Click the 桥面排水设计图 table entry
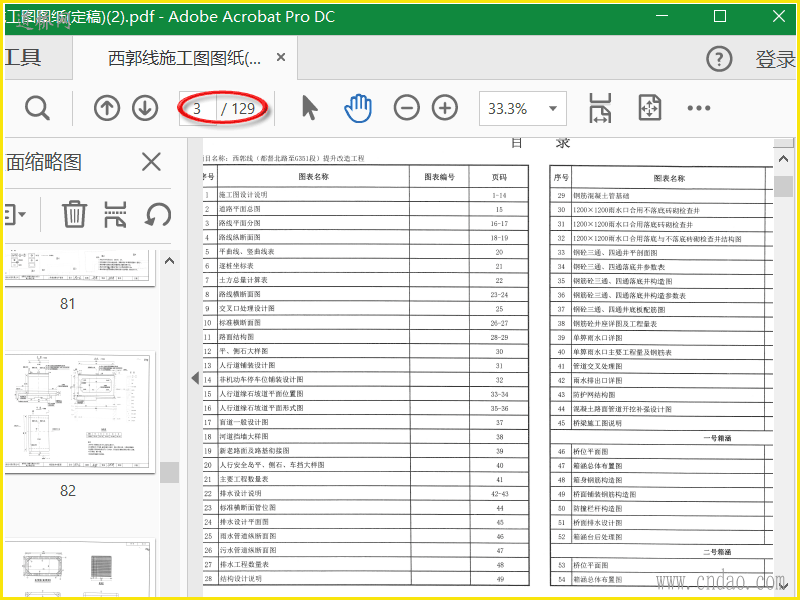 tap(597, 523)
